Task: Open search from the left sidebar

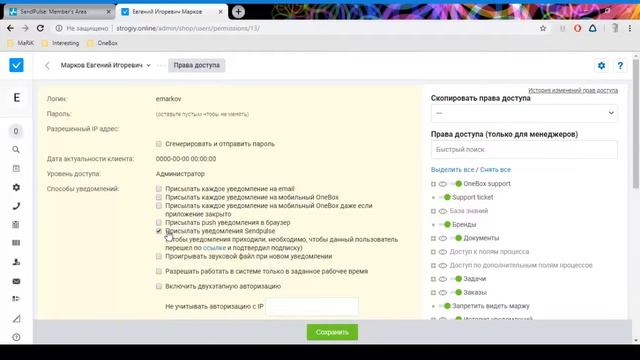Action: (x=16, y=150)
